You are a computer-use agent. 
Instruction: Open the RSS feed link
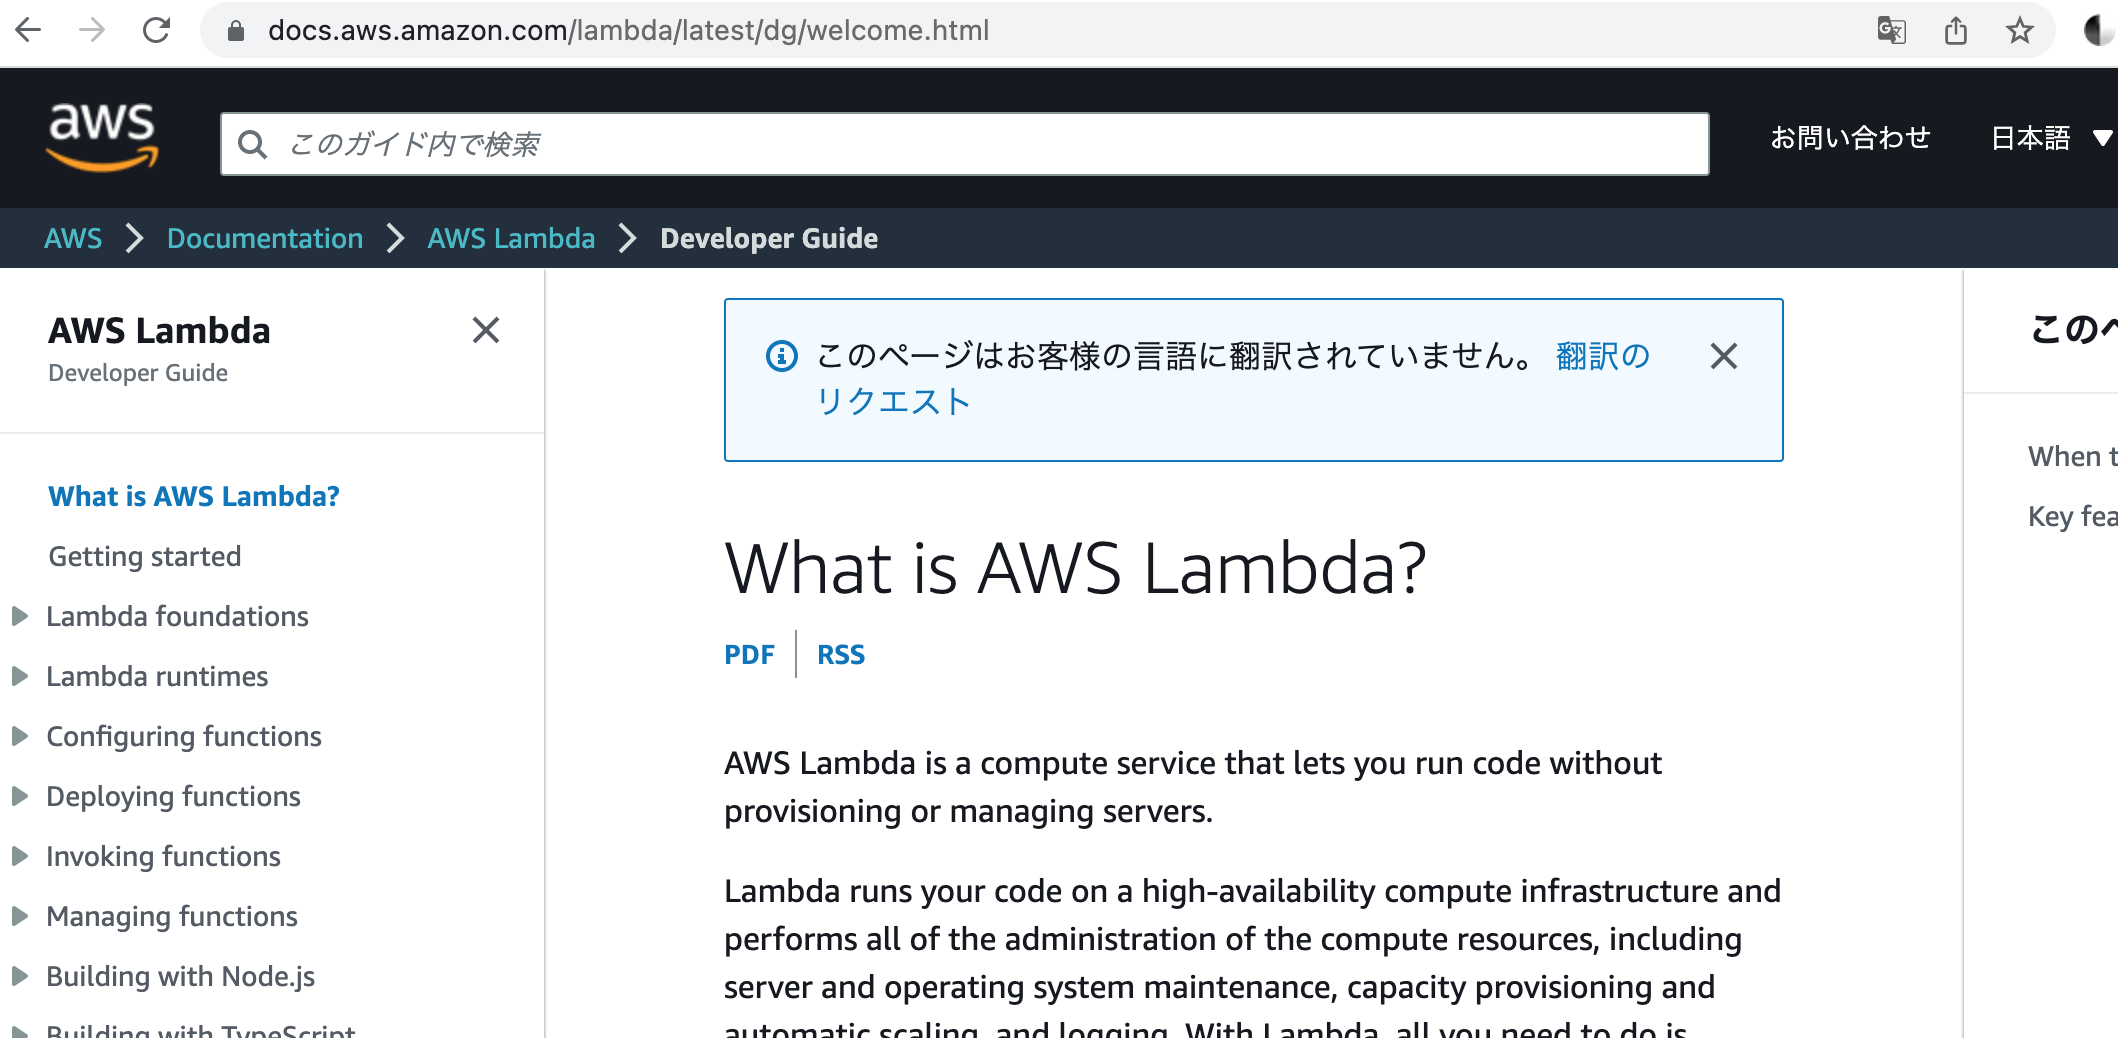841,654
